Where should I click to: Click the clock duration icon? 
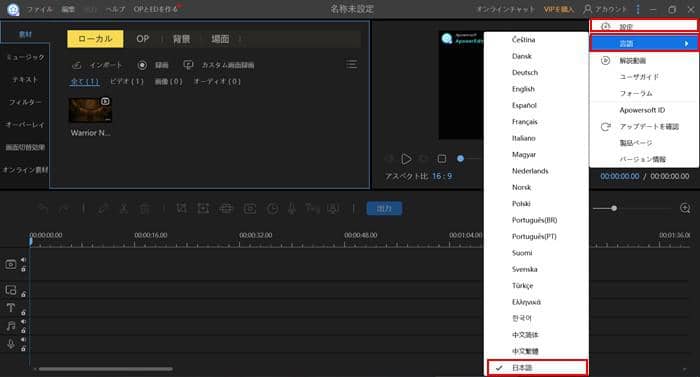pyautogui.click(x=272, y=208)
